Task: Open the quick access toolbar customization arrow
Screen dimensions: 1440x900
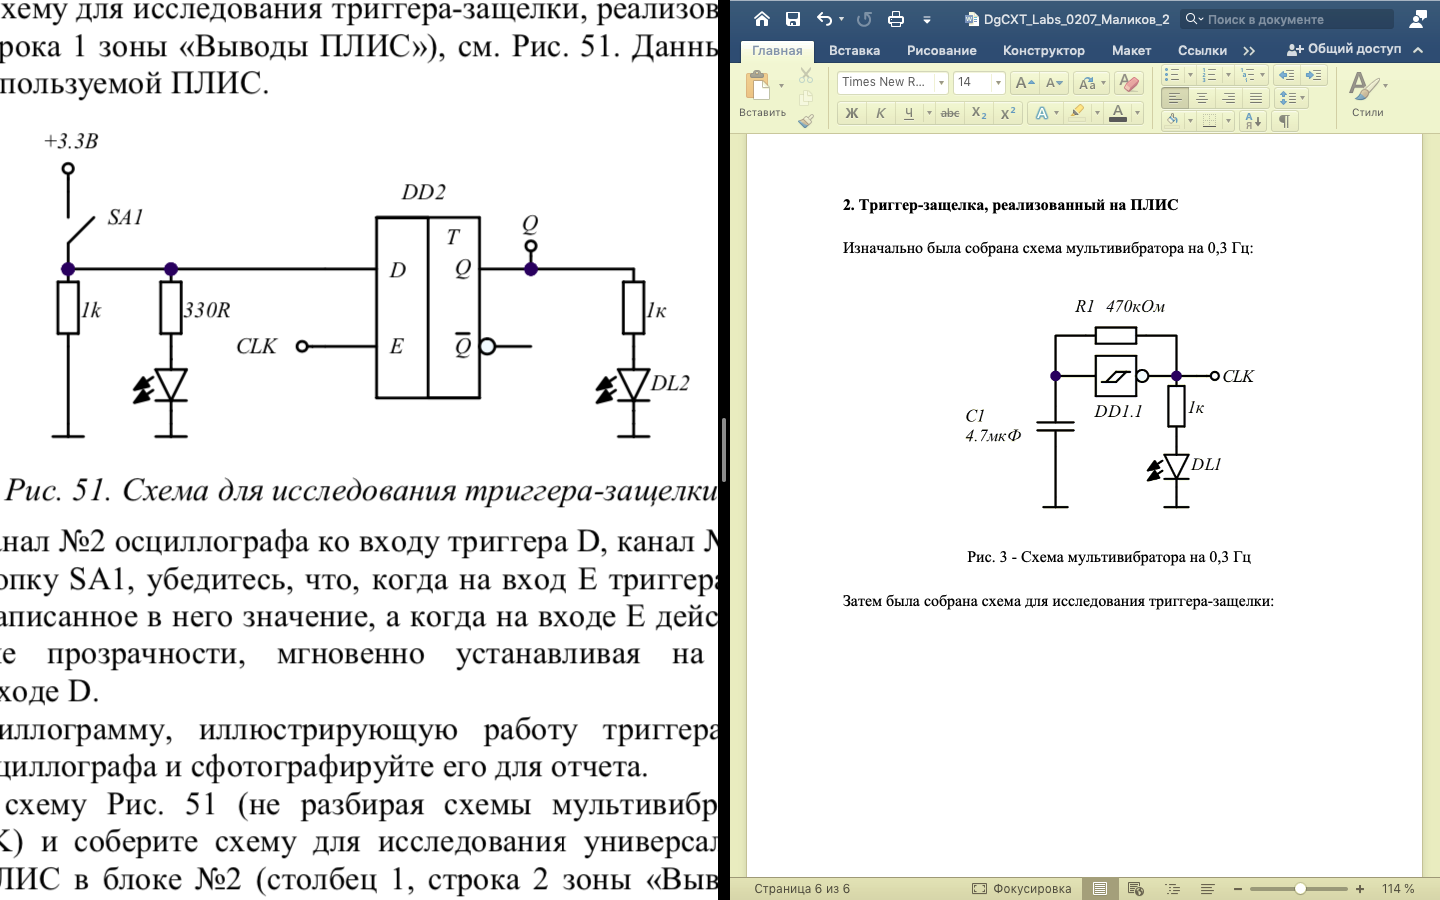Action: (927, 19)
